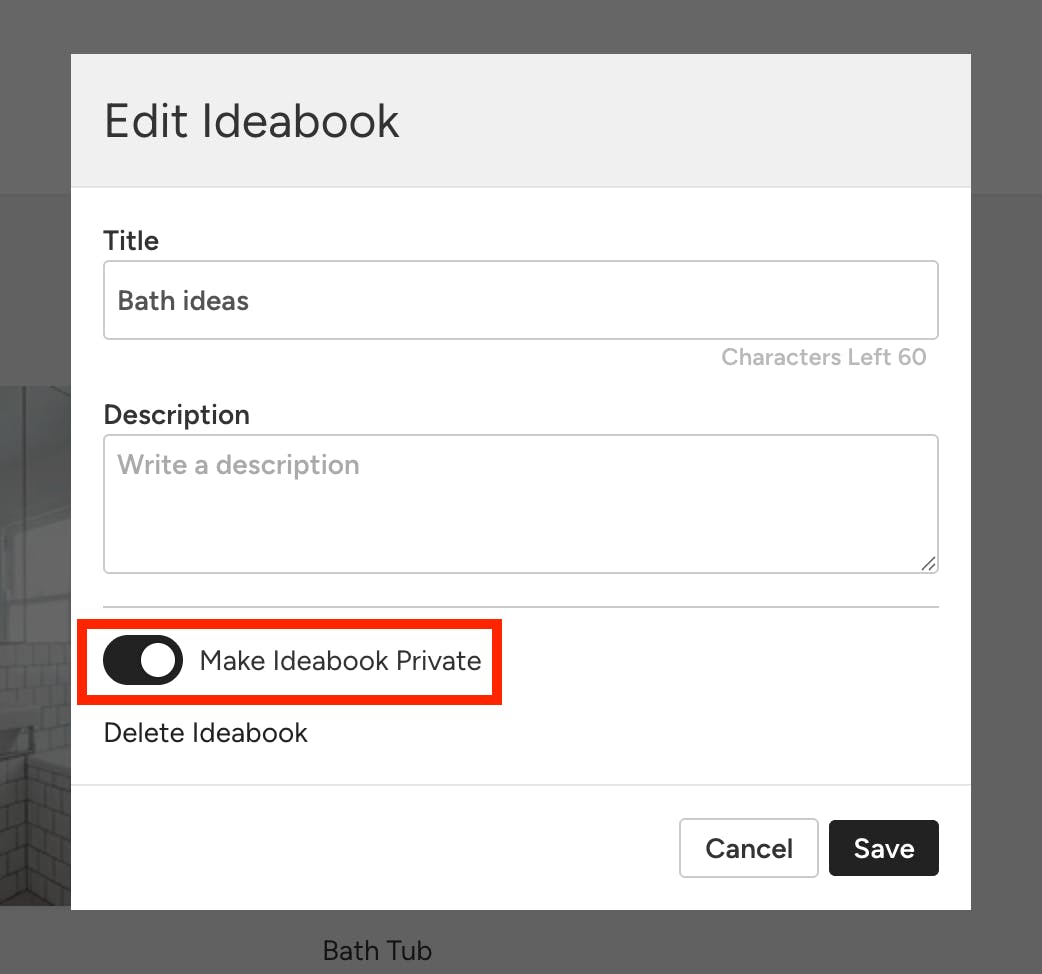Viewport: 1042px width, 974px height.
Task: Cancel editing the ideabook
Action: 748,848
